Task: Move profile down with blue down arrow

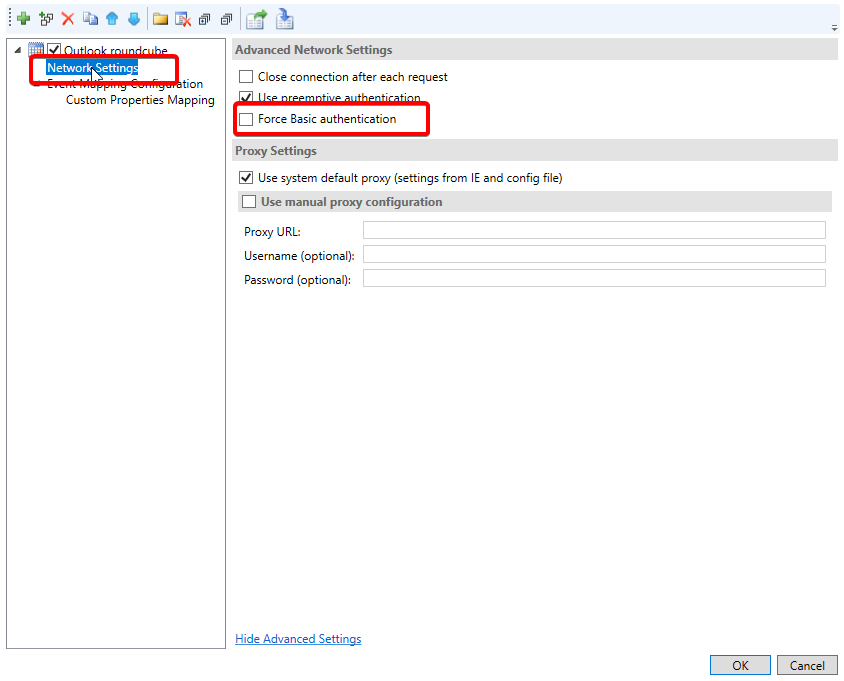Action: pyautogui.click(x=134, y=19)
